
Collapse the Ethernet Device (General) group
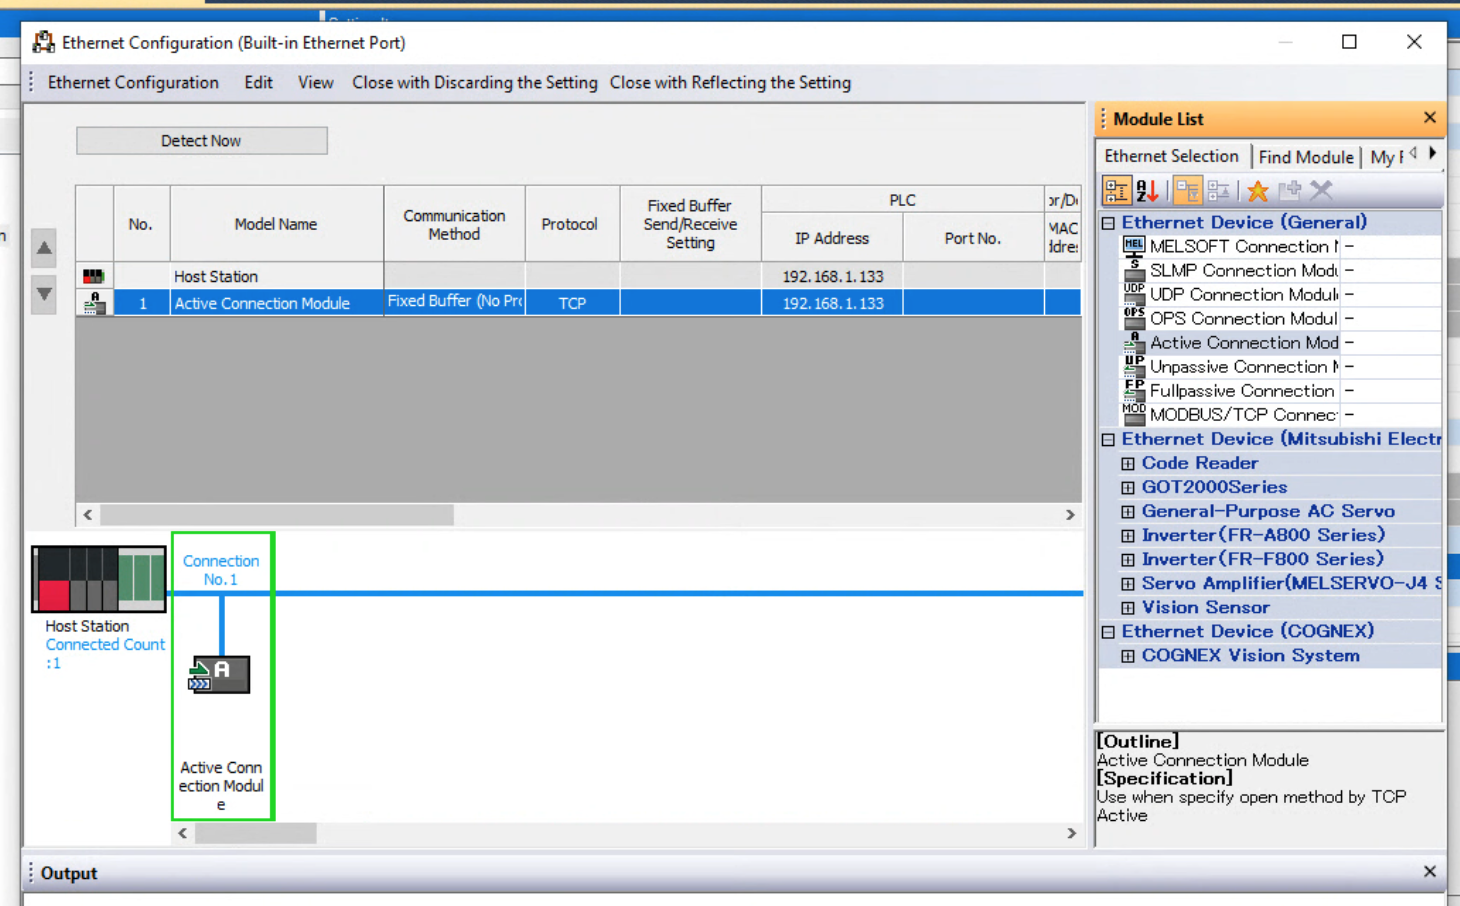point(1108,223)
